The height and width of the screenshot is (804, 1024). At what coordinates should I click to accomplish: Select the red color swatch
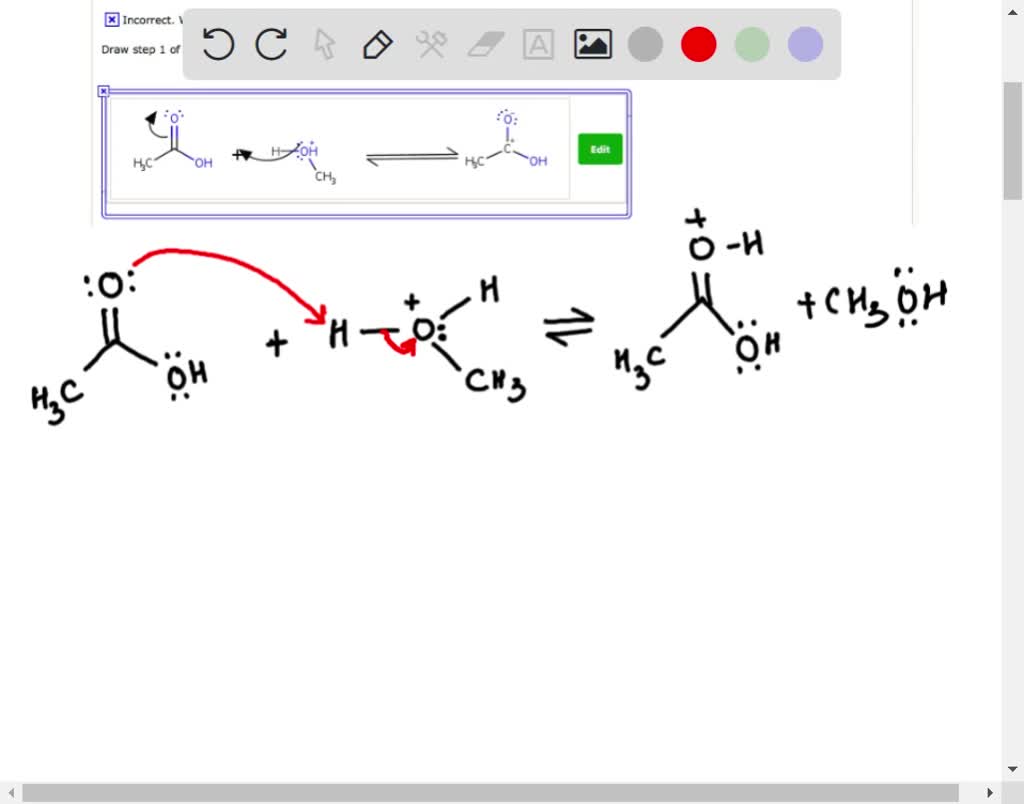(698, 44)
